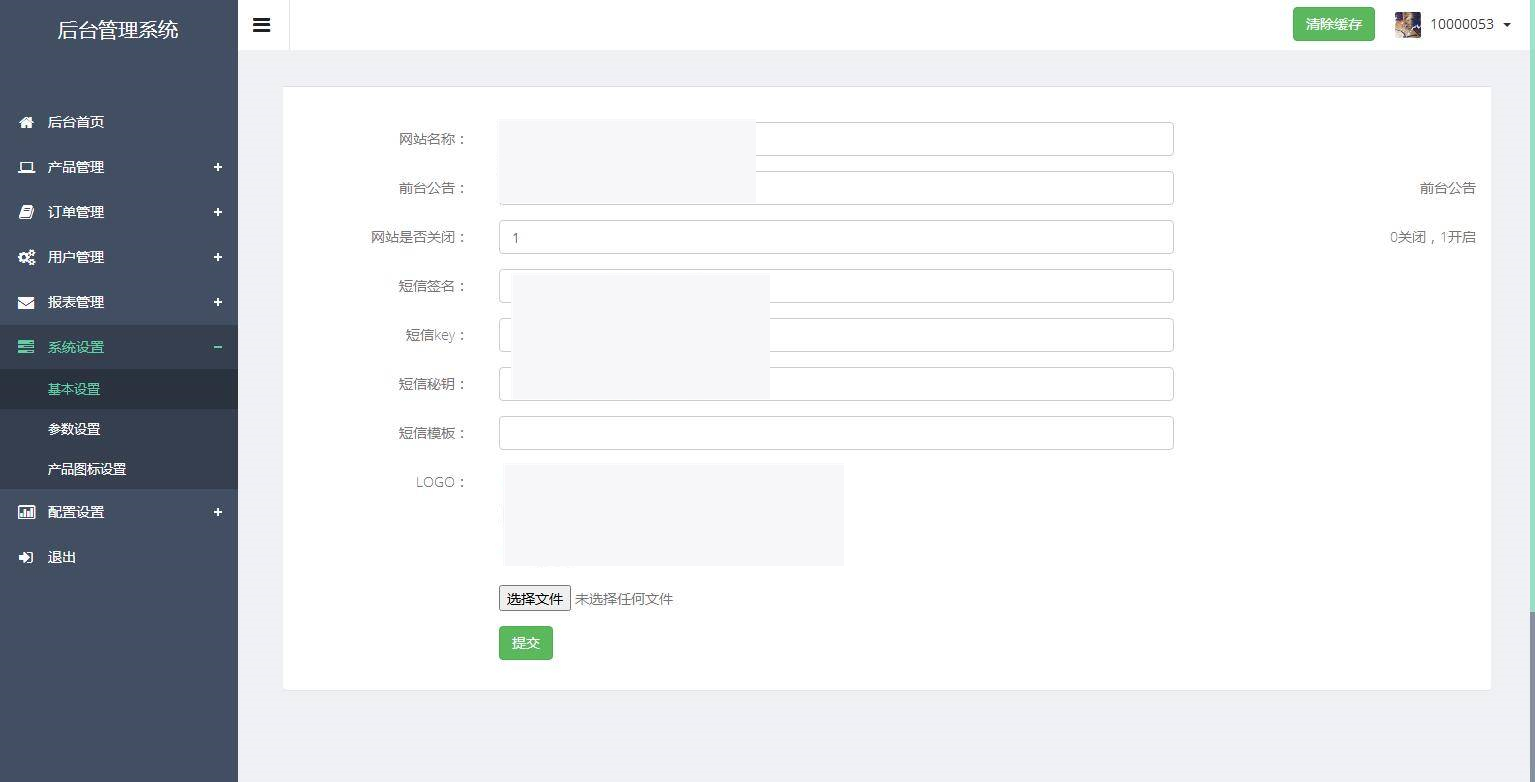Submit the form with 提交 button
1535x782 pixels.
tap(525, 643)
